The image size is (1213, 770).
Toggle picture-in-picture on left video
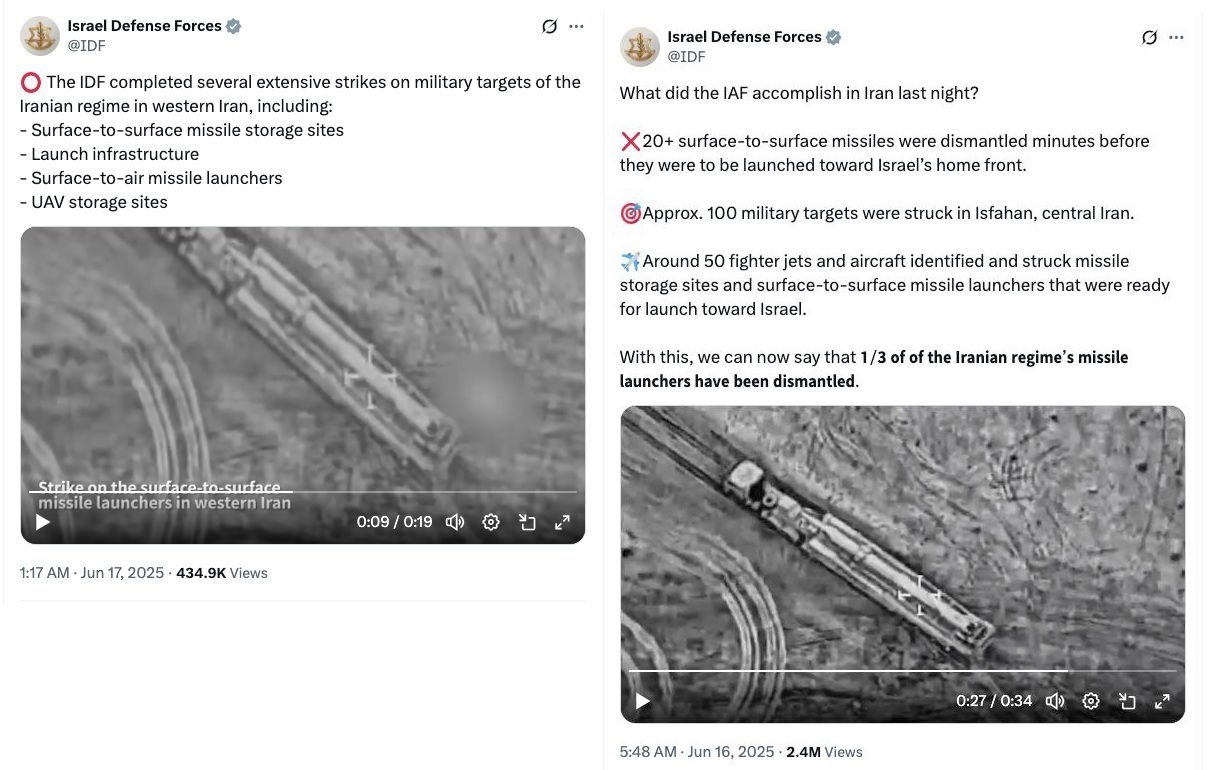527,522
